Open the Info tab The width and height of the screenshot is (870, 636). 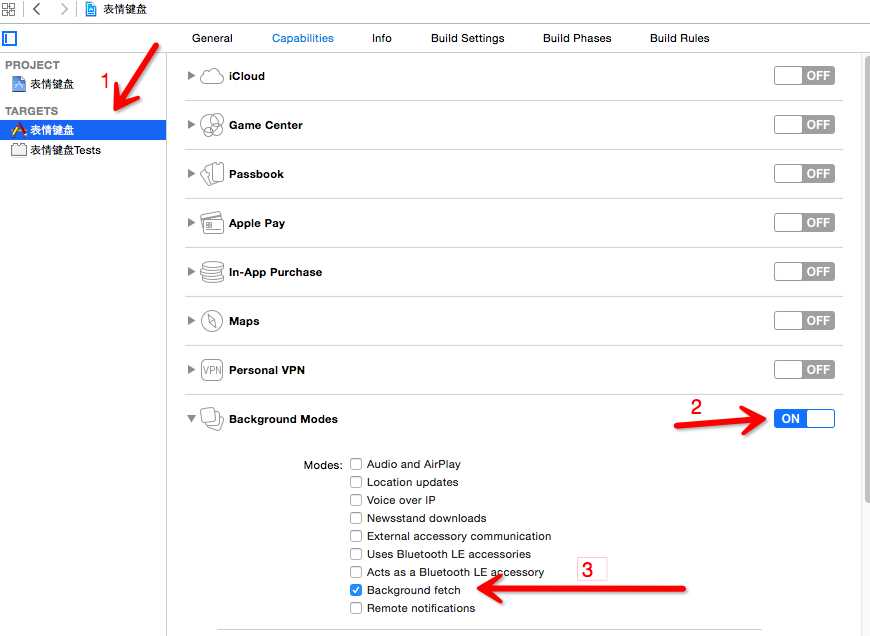[382, 38]
